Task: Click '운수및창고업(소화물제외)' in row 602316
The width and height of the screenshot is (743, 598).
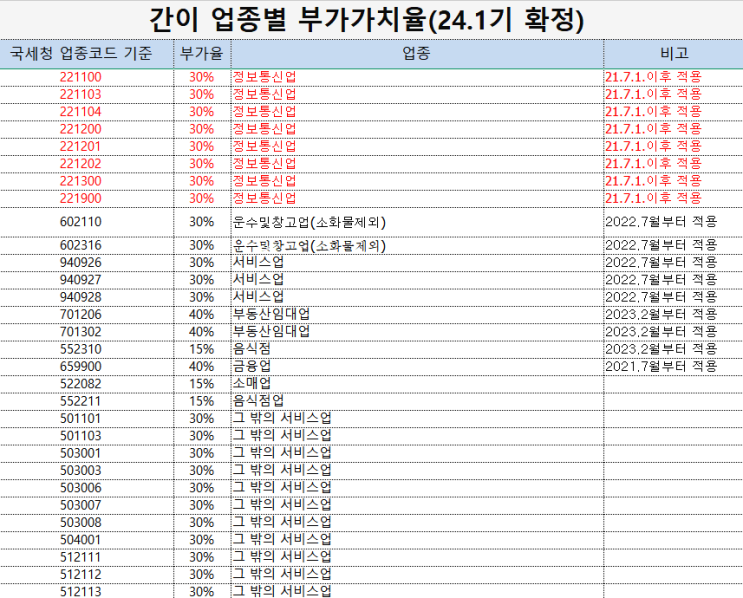Action: click(309, 245)
